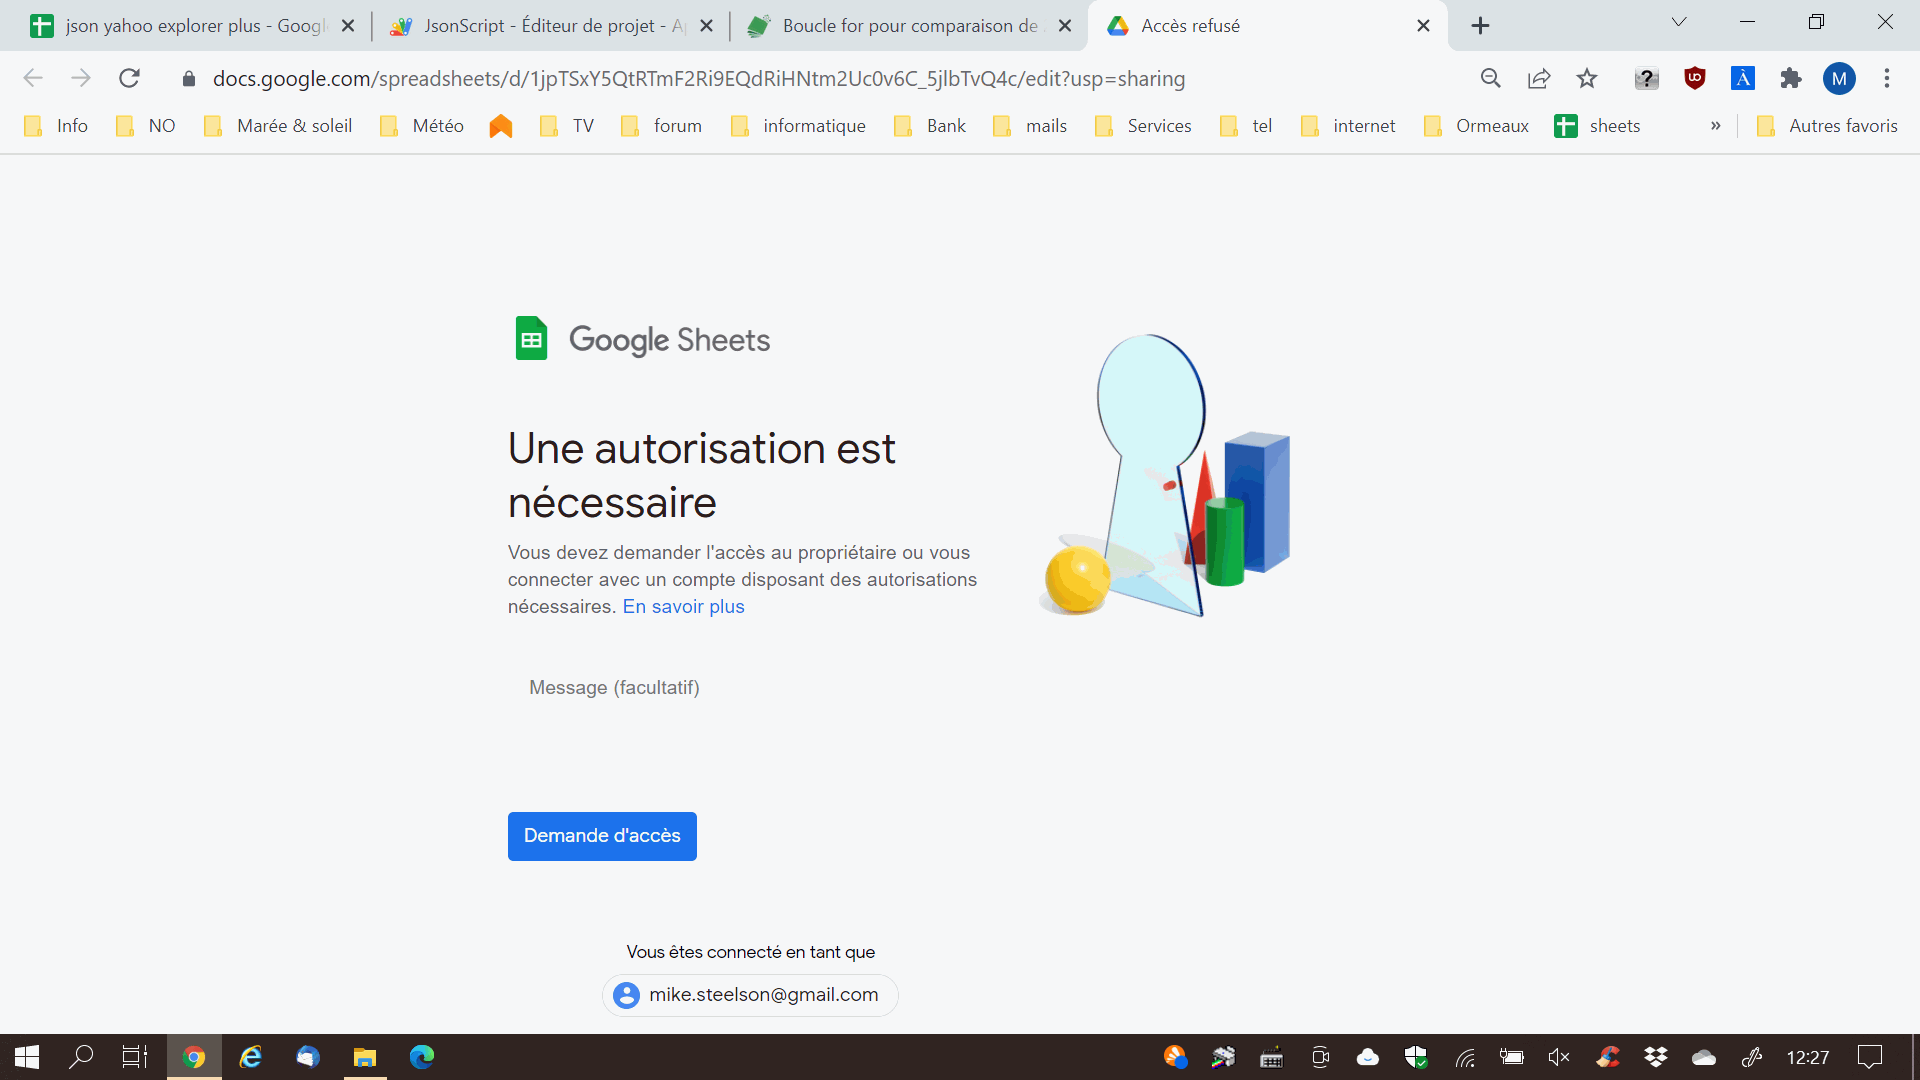Image resolution: width=1920 pixels, height=1080 pixels.
Task: Open the sheets bookmark
Action: [x=1597, y=126]
